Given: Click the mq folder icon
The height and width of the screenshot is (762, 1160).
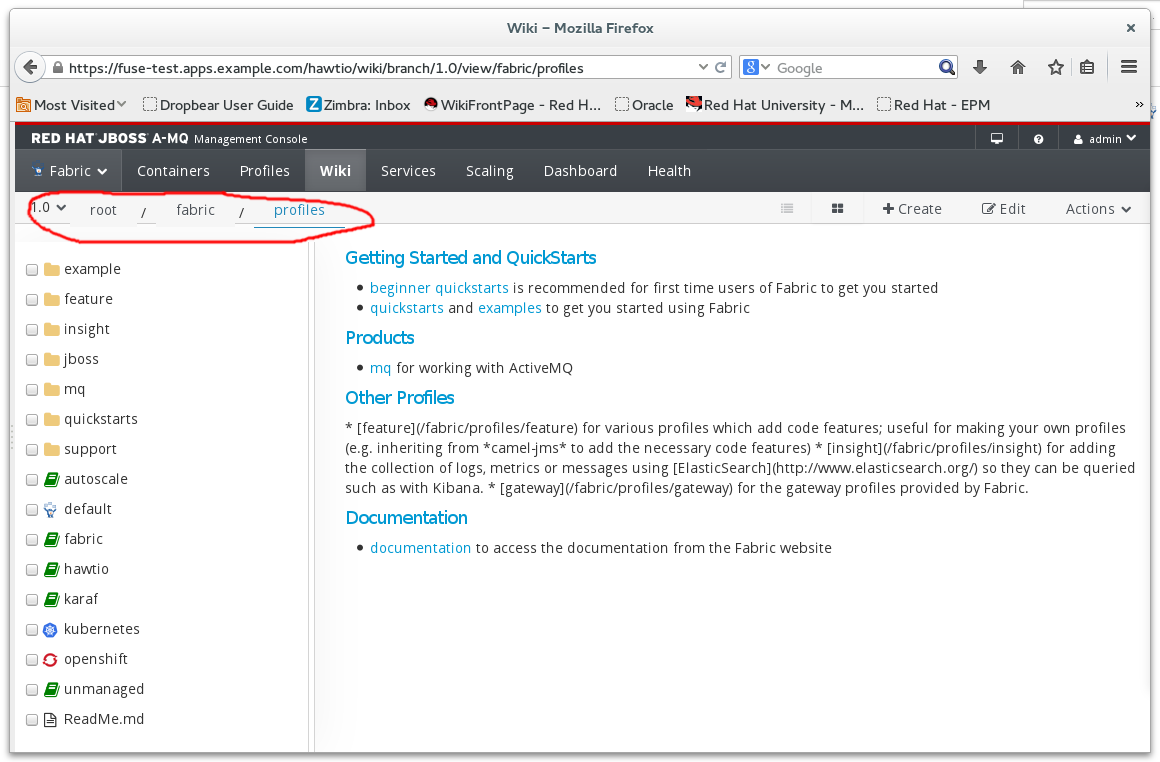Looking at the screenshot, I should 51,389.
